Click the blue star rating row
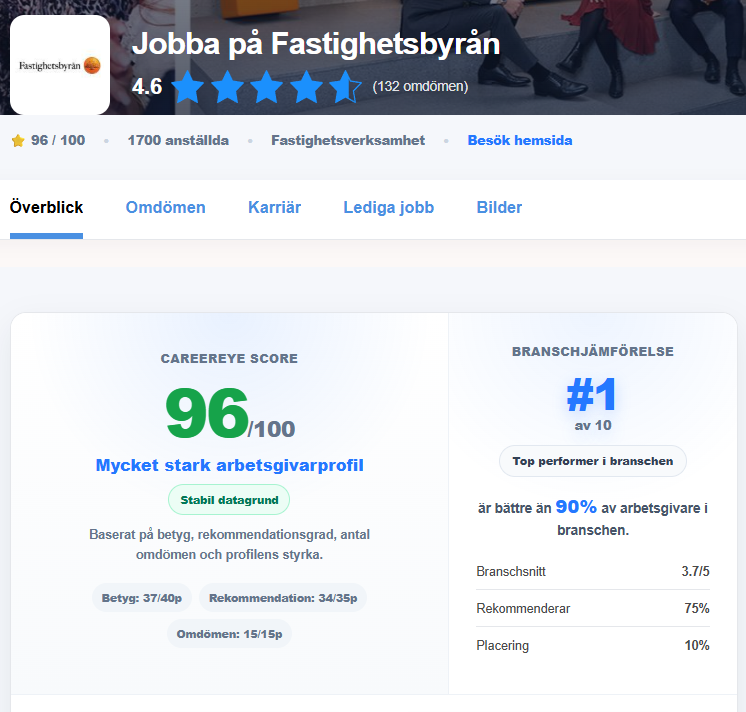Screen dimensions: 746x712 pyautogui.click(x=266, y=87)
